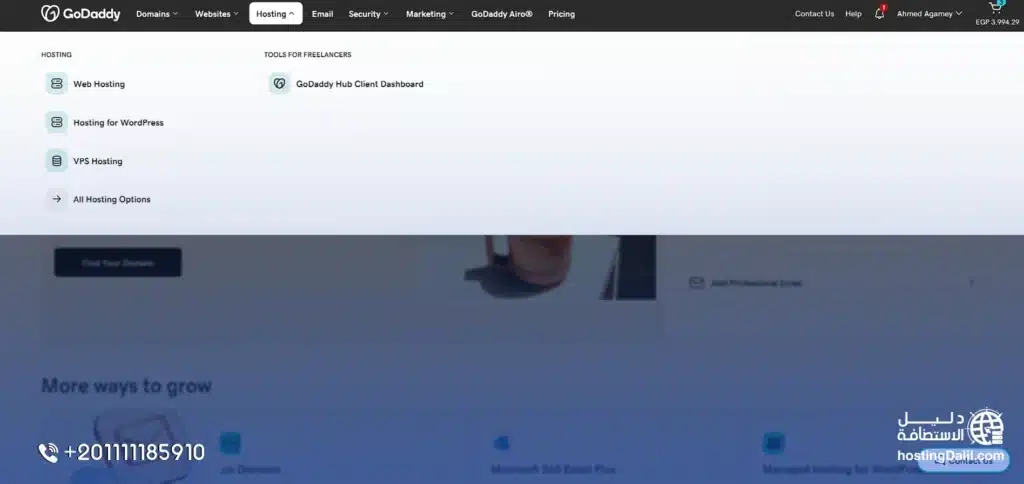Click the GoDaddy logo icon
Viewport: 1024px width, 484px height.
pos(51,14)
